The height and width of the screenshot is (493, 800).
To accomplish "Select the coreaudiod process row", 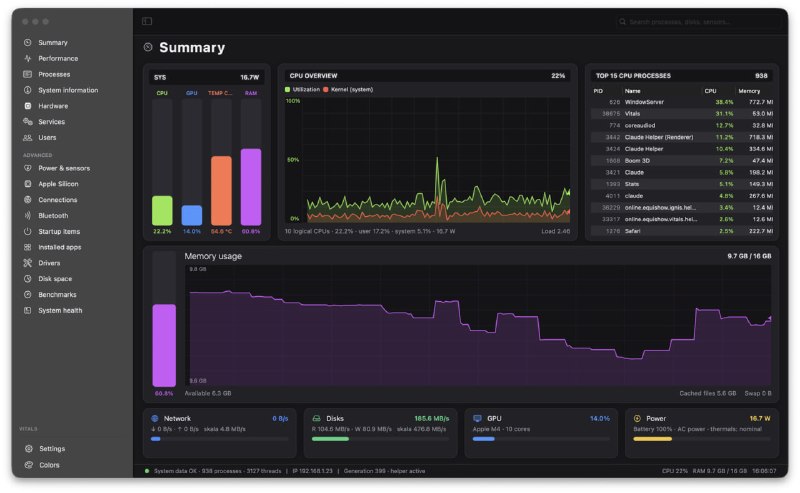I will point(682,126).
